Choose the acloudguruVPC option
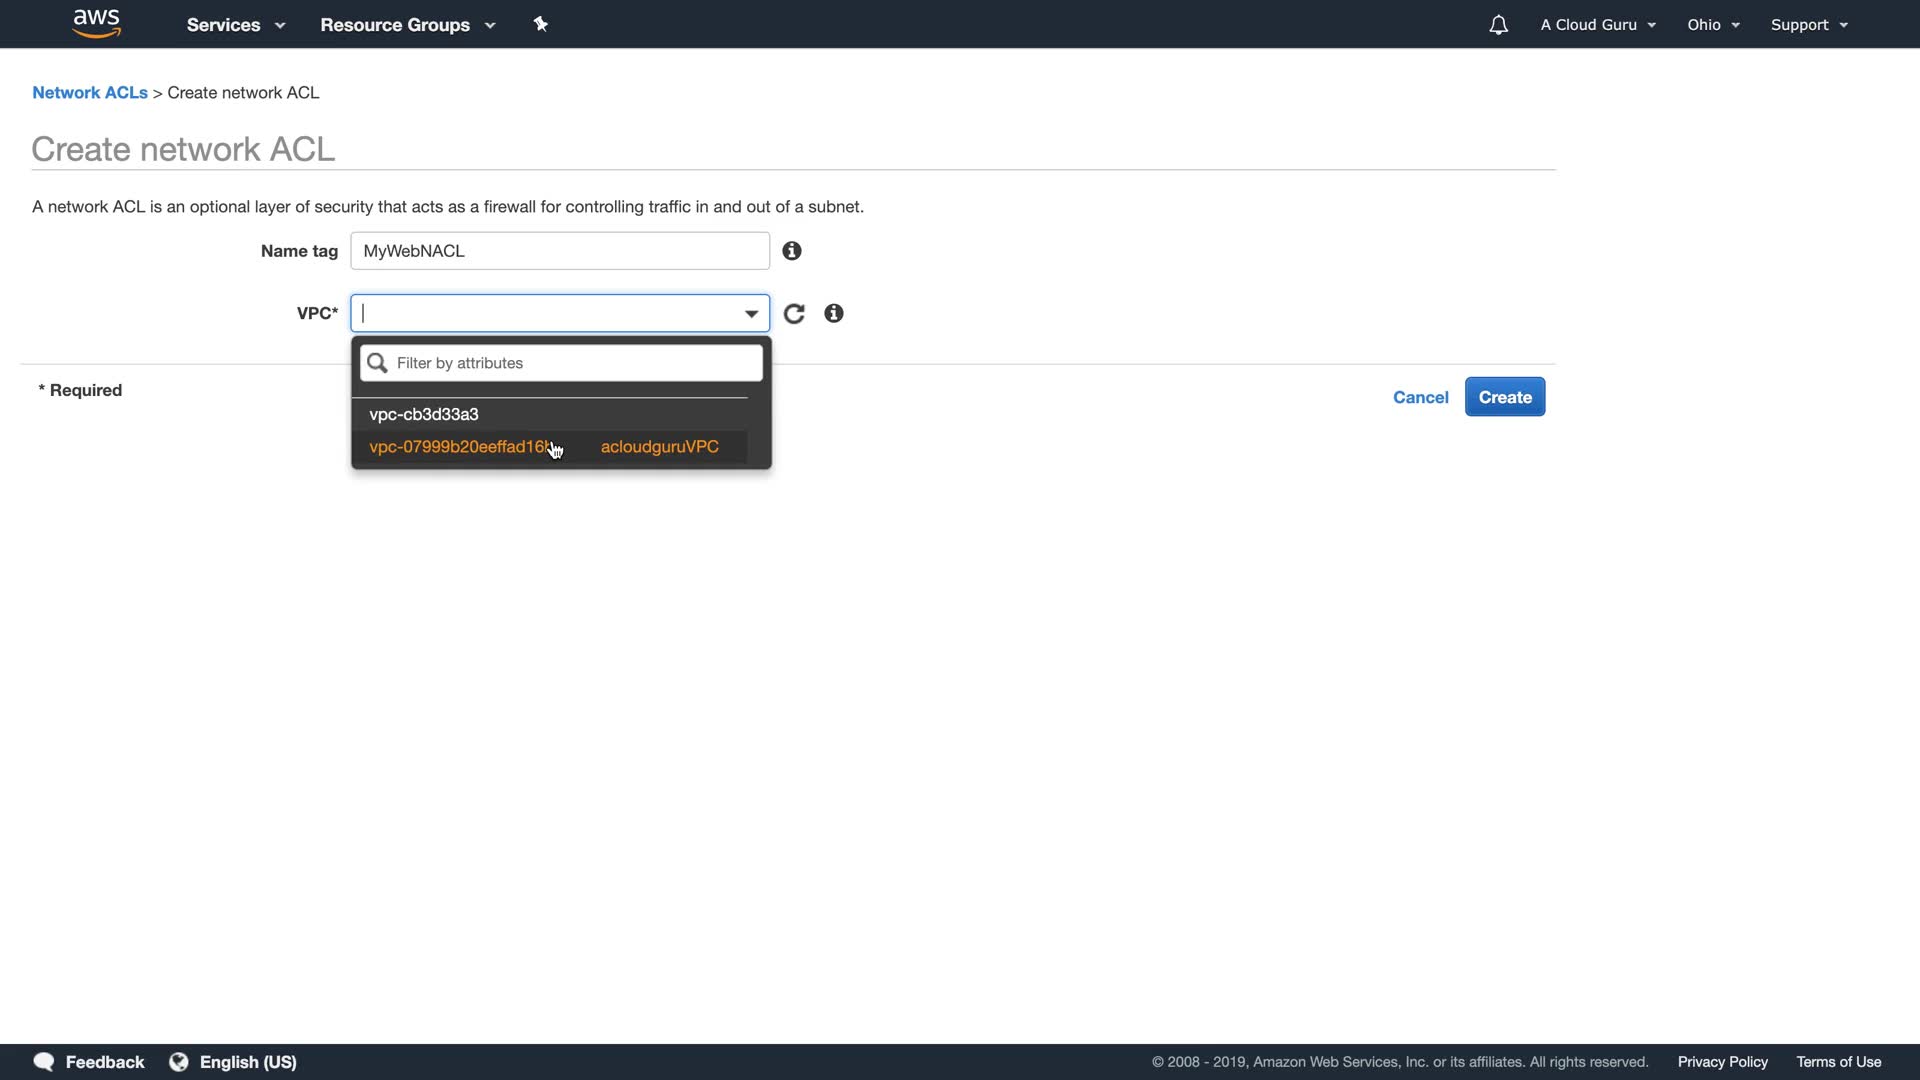This screenshot has width=1920, height=1080. (x=659, y=447)
